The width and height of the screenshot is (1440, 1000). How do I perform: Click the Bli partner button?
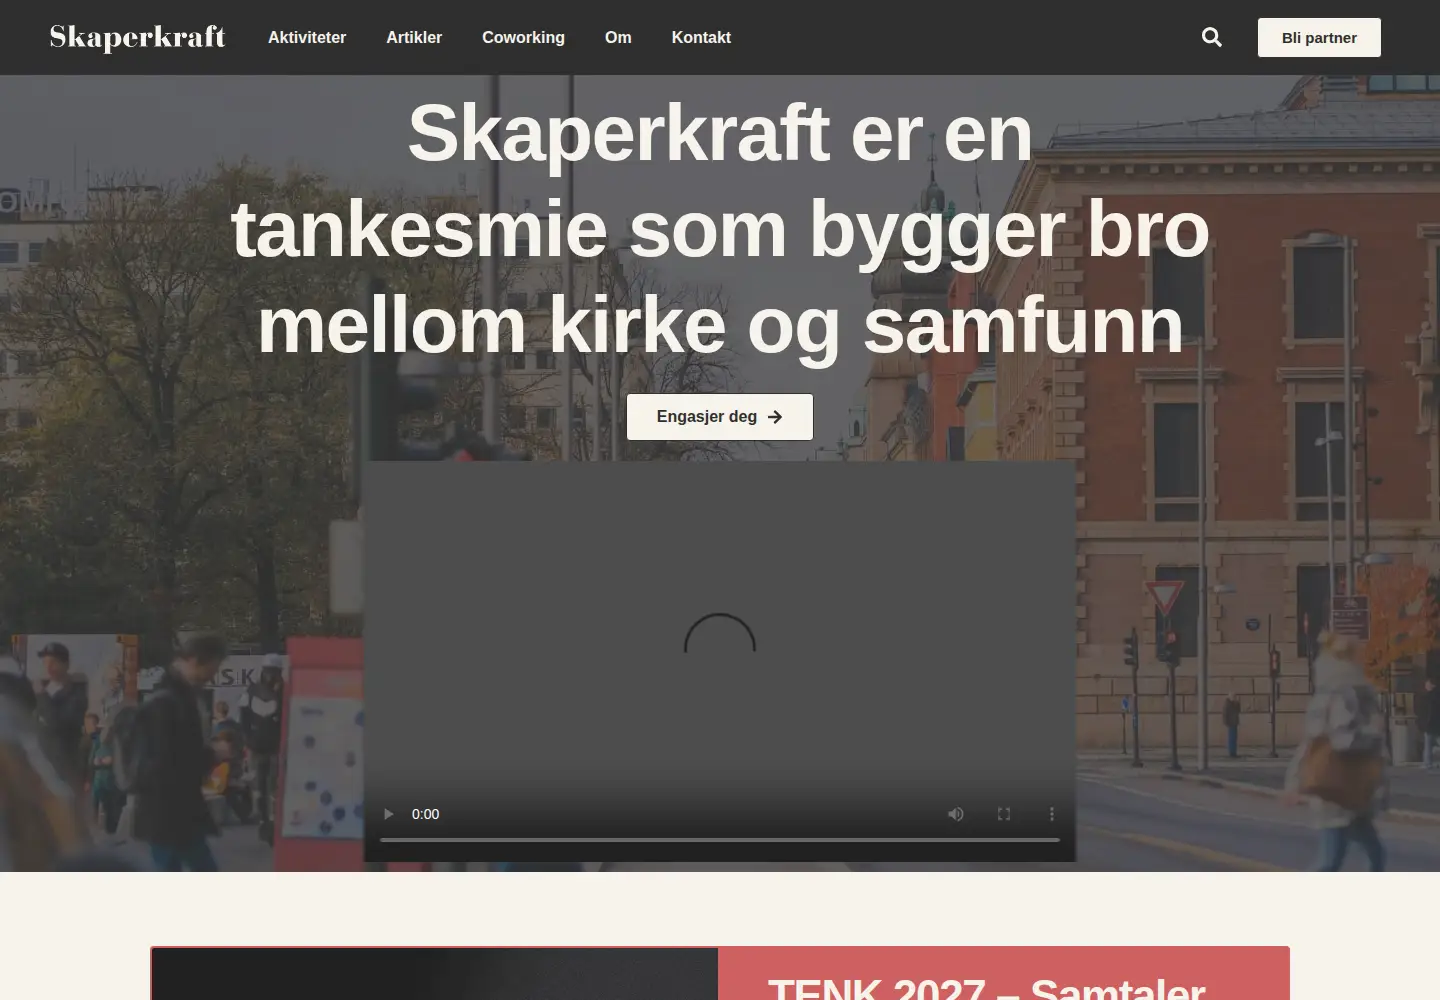pyautogui.click(x=1319, y=37)
